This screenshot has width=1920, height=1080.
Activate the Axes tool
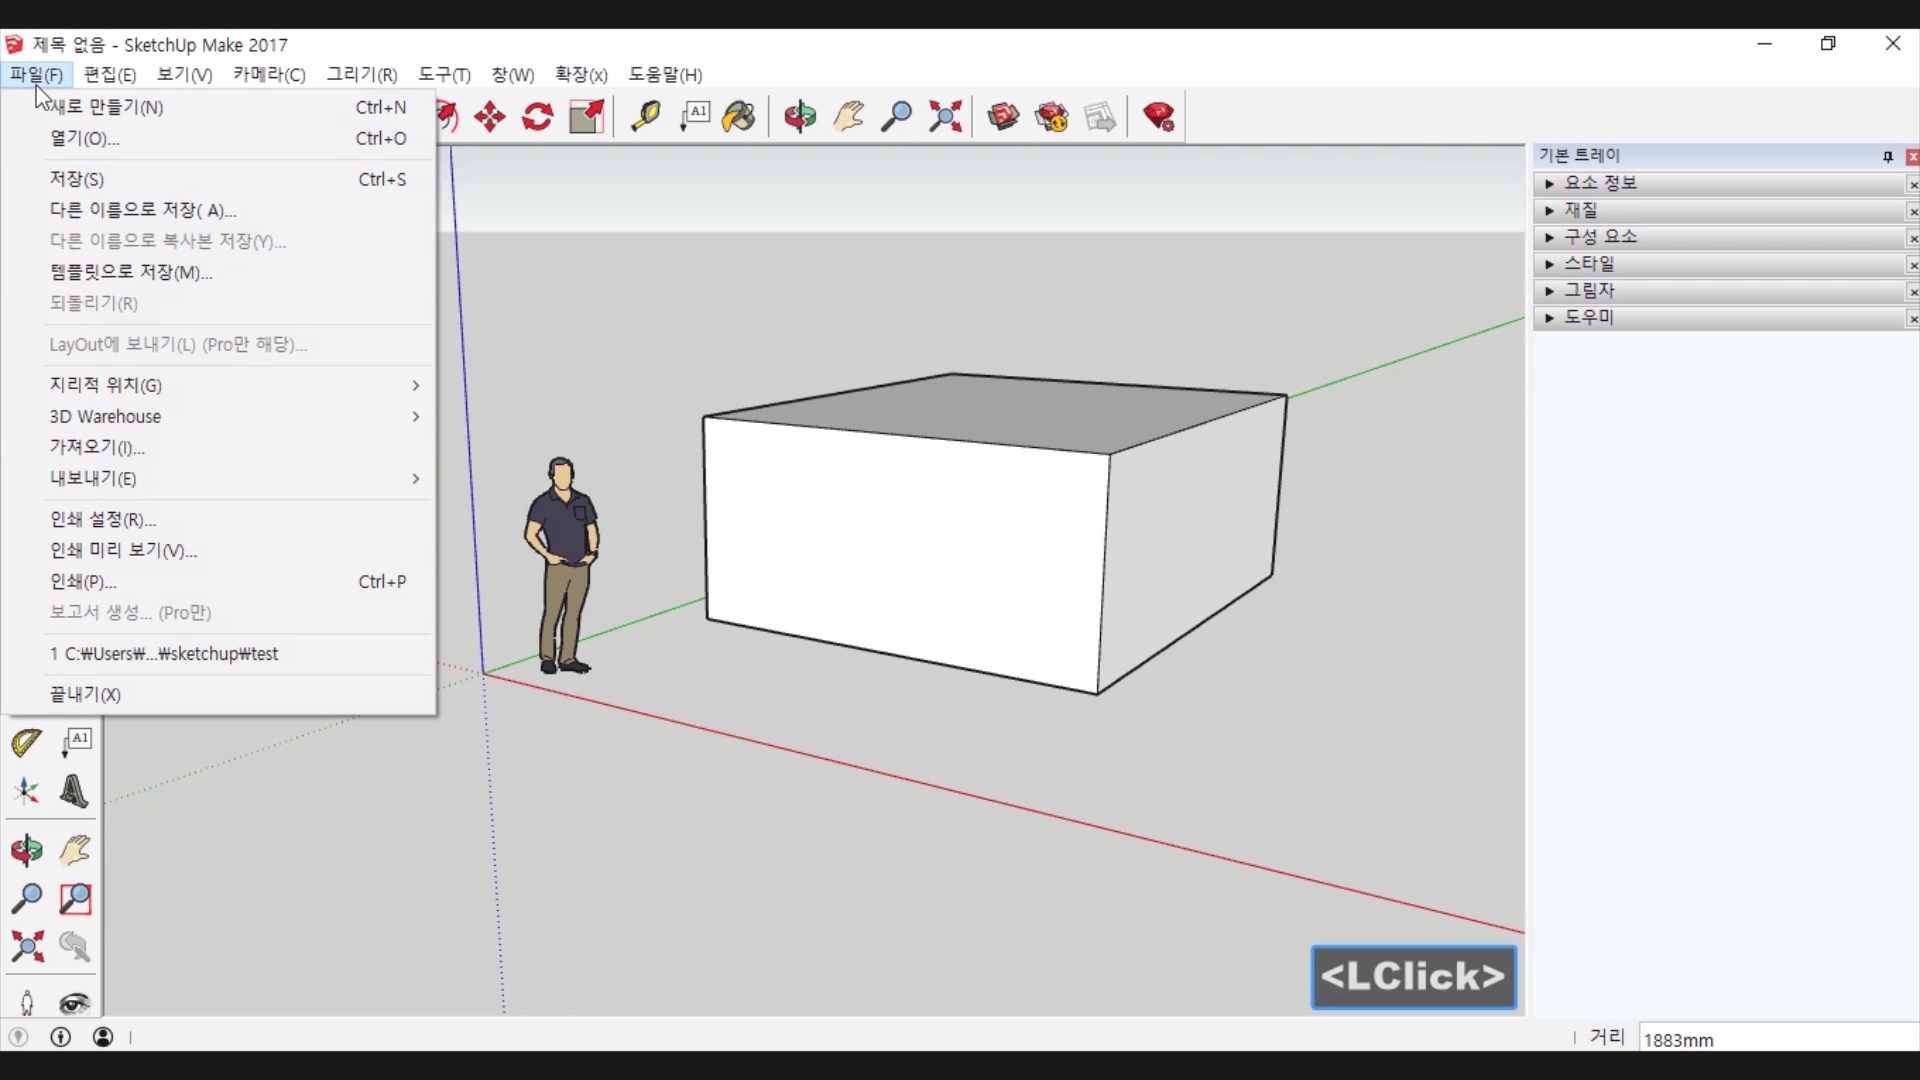coord(27,792)
